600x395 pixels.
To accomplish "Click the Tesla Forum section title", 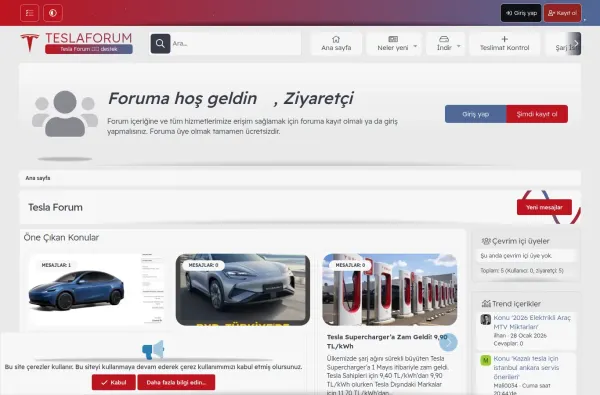I will [x=55, y=207].
